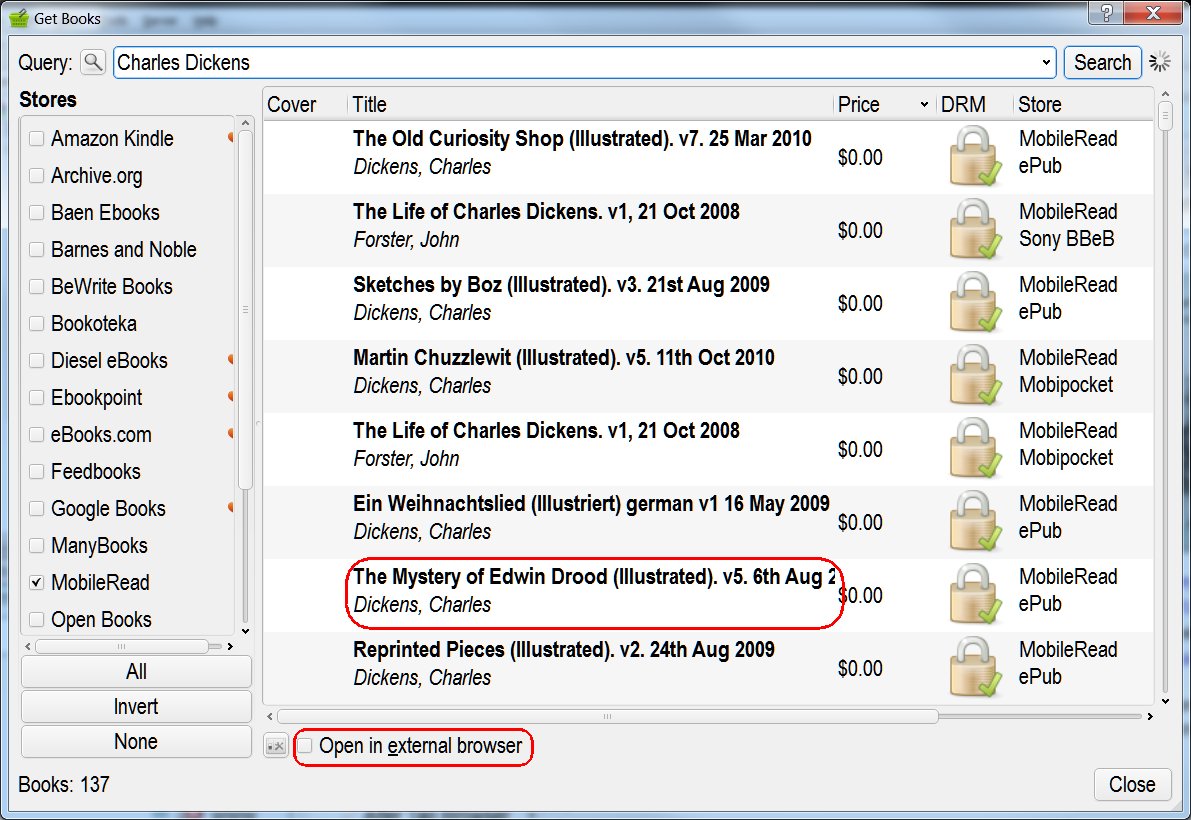Click the Get Books window basket icon
The image size is (1191, 820).
(x=19, y=17)
